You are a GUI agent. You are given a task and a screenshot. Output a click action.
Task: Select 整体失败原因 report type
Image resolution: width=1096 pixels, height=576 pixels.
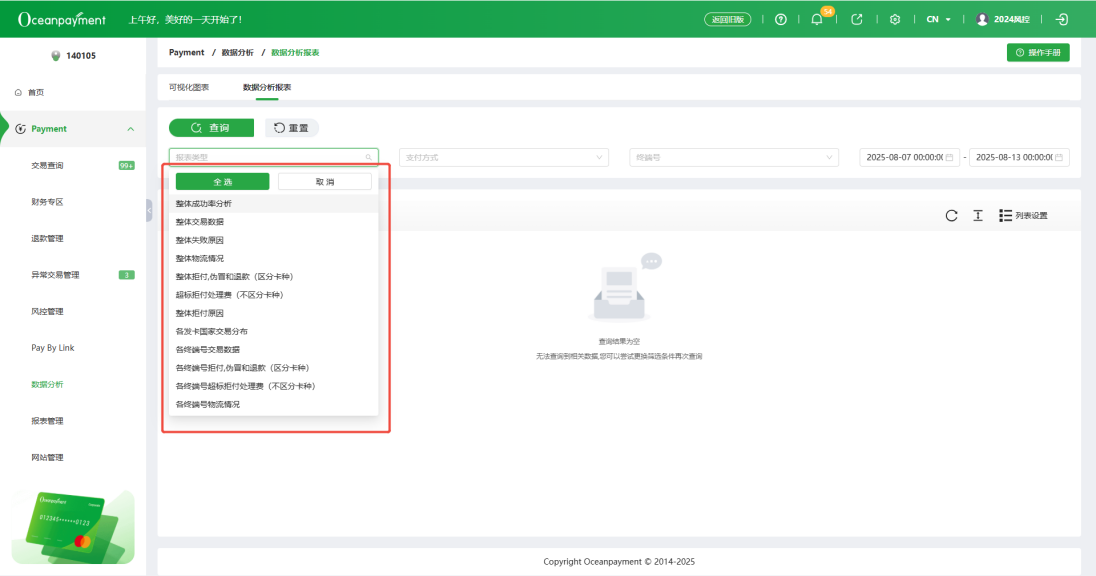click(x=273, y=240)
